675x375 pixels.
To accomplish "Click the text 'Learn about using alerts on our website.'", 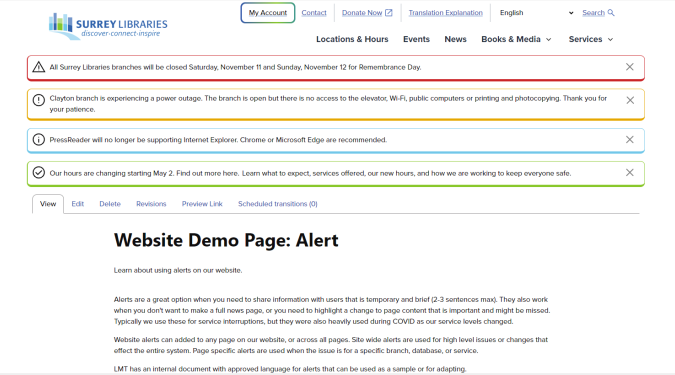I will coord(178,270).
